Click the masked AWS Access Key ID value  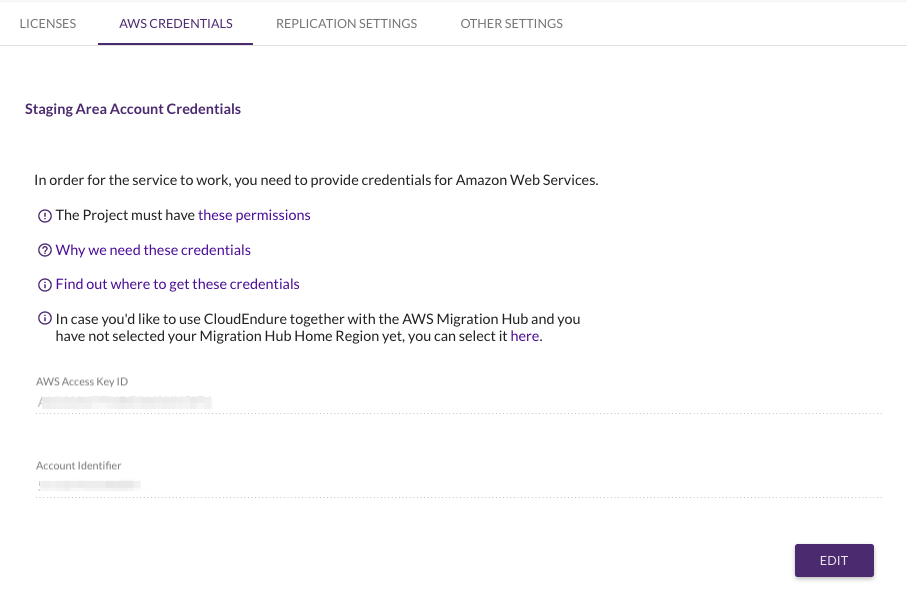point(122,403)
